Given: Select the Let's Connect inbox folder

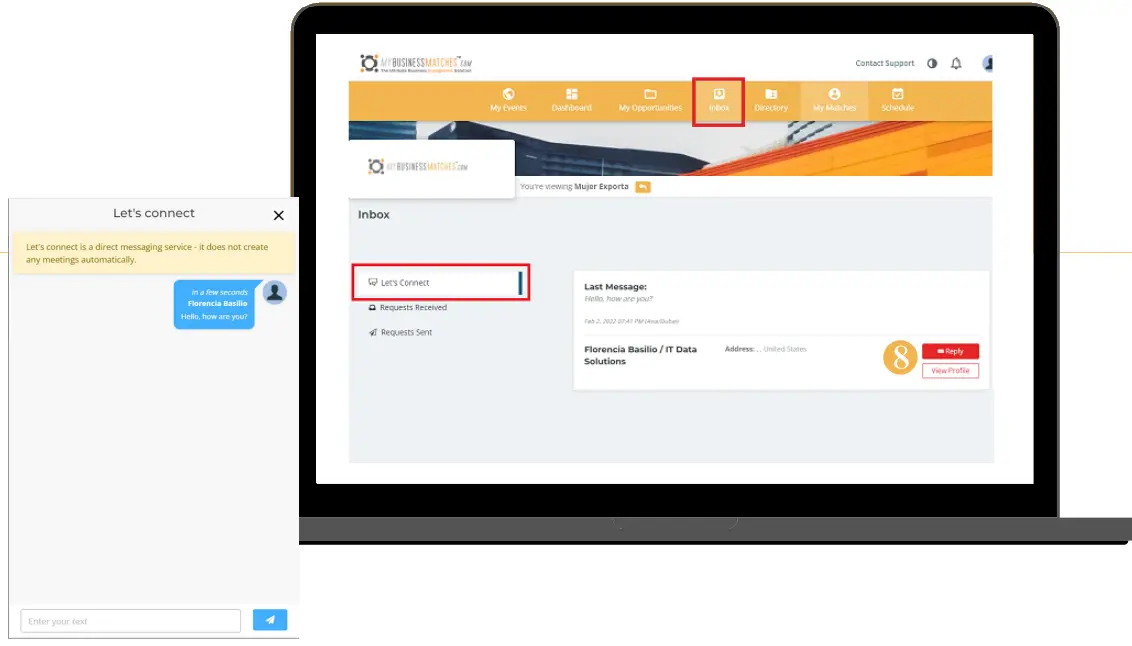Looking at the screenshot, I should (440, 282).
